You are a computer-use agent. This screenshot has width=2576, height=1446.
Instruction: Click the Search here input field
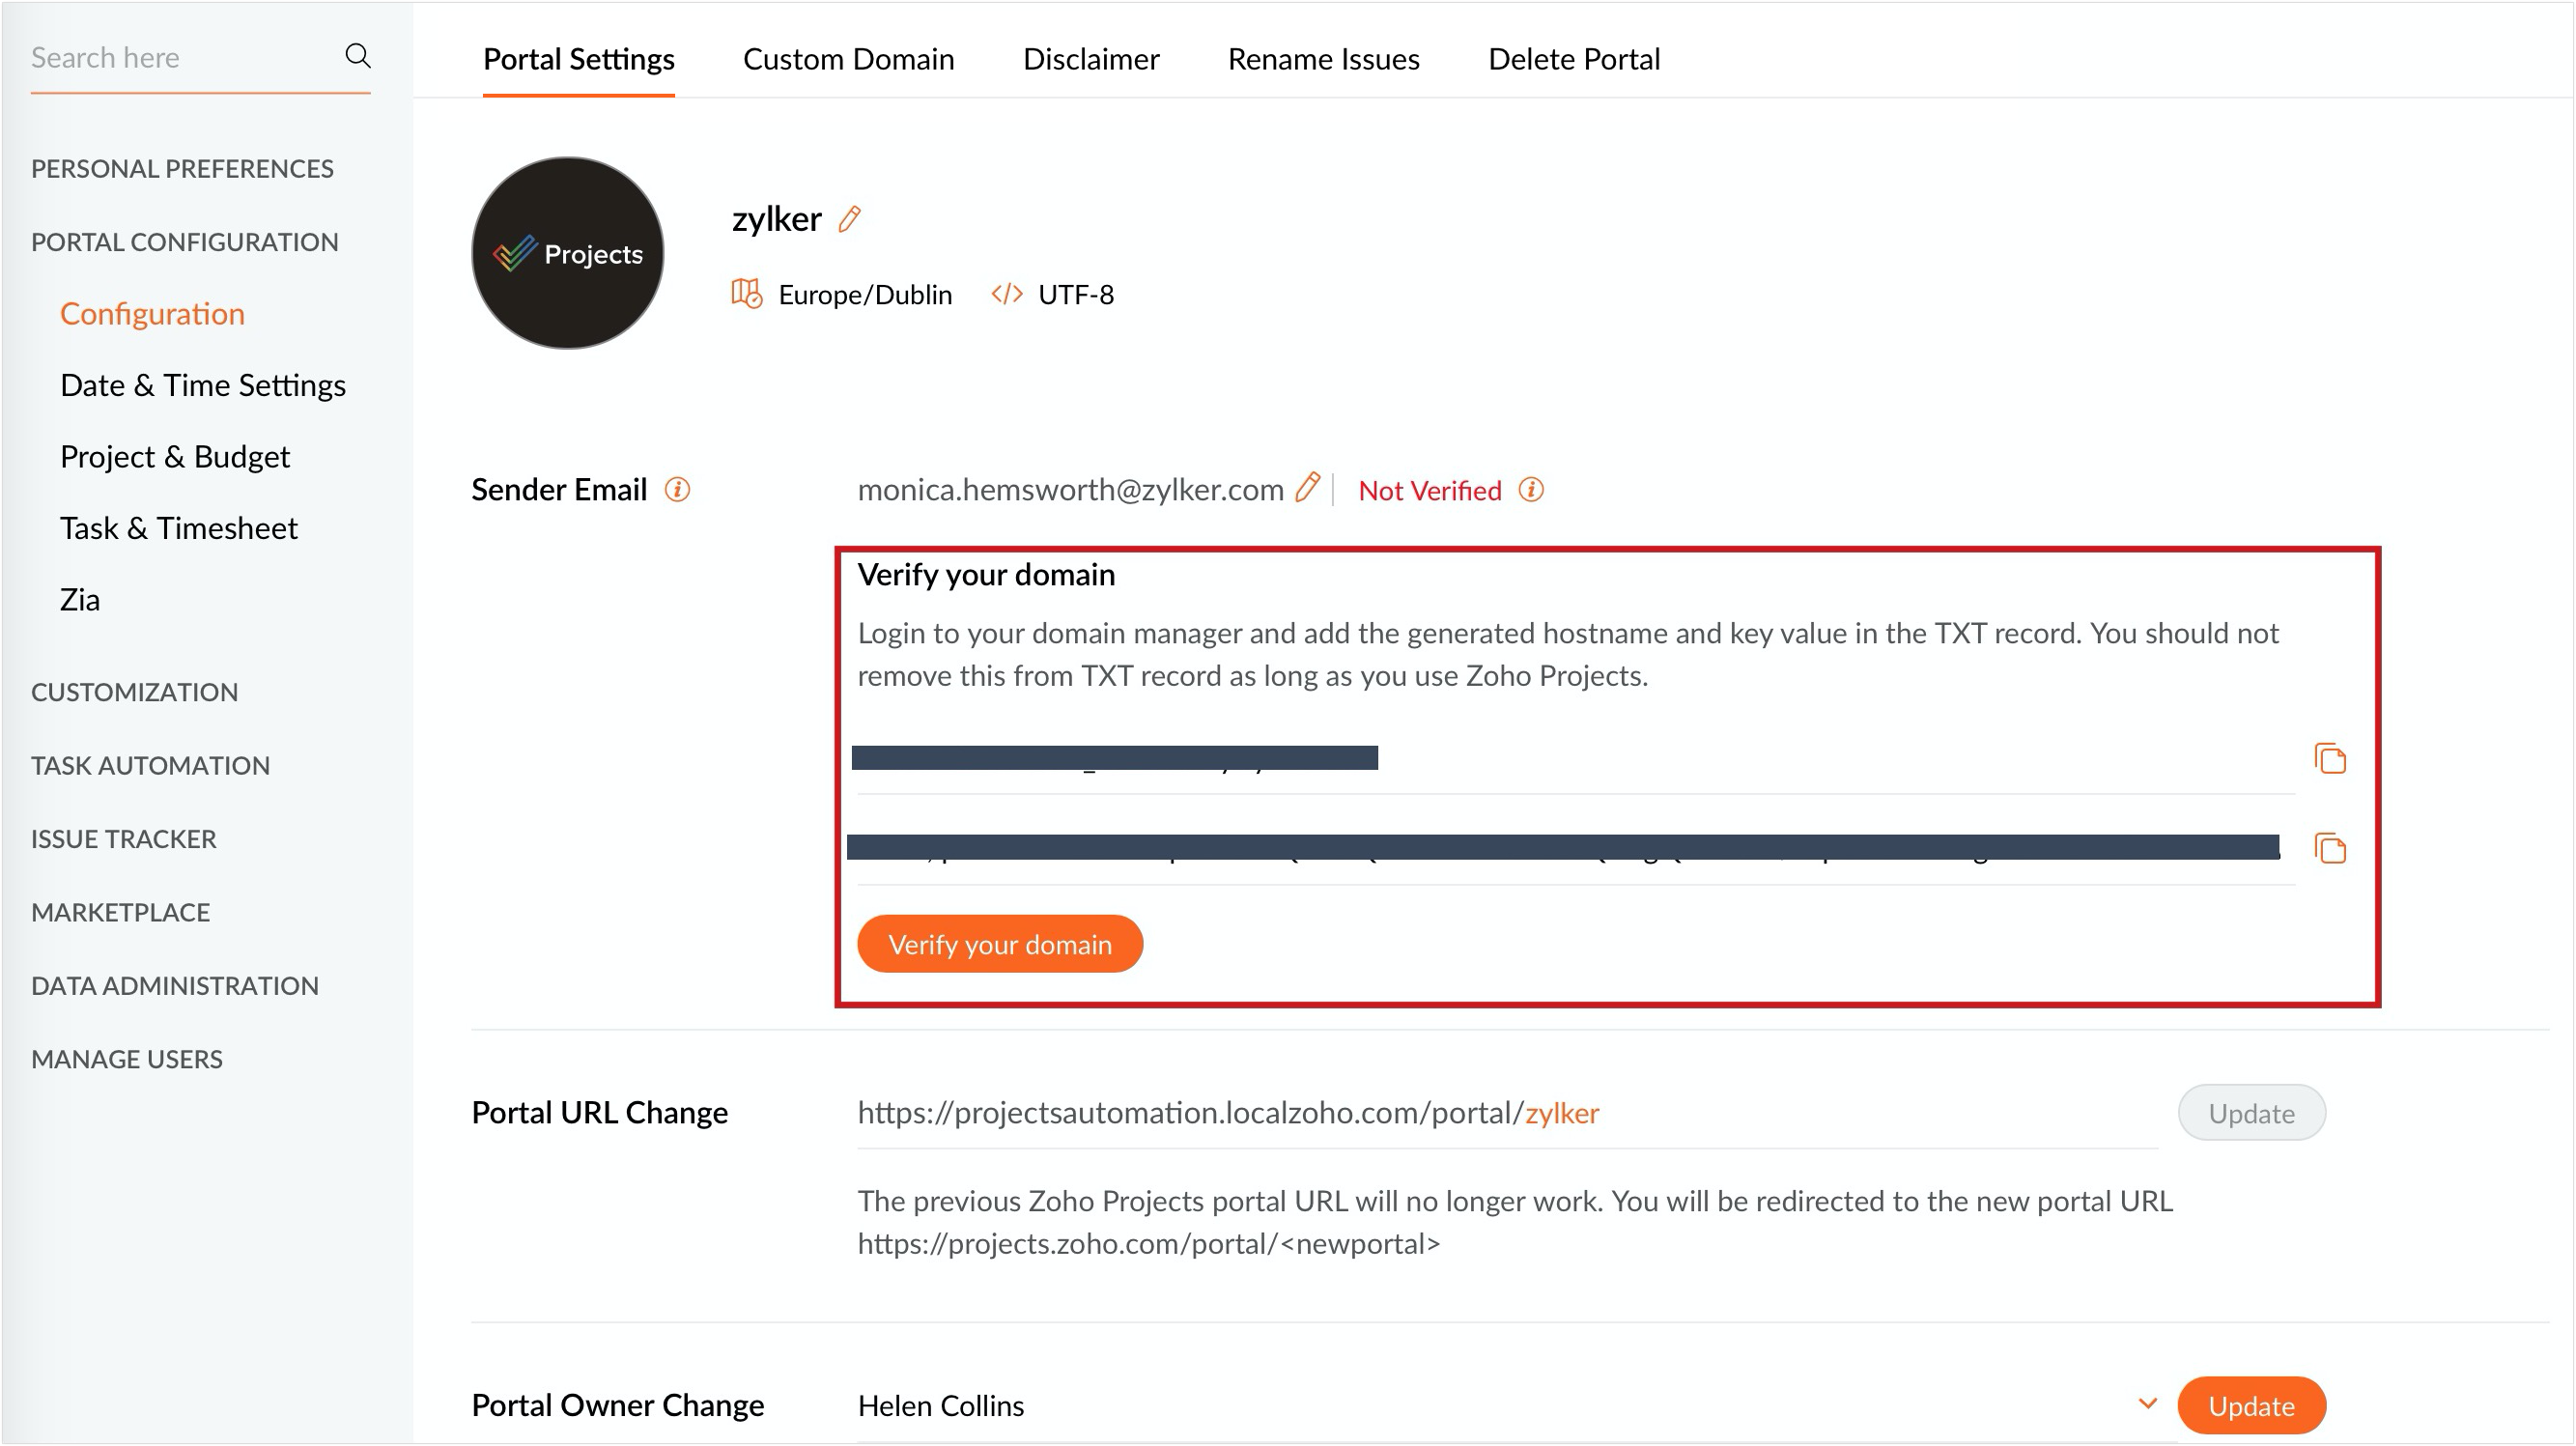pos(180,58)
